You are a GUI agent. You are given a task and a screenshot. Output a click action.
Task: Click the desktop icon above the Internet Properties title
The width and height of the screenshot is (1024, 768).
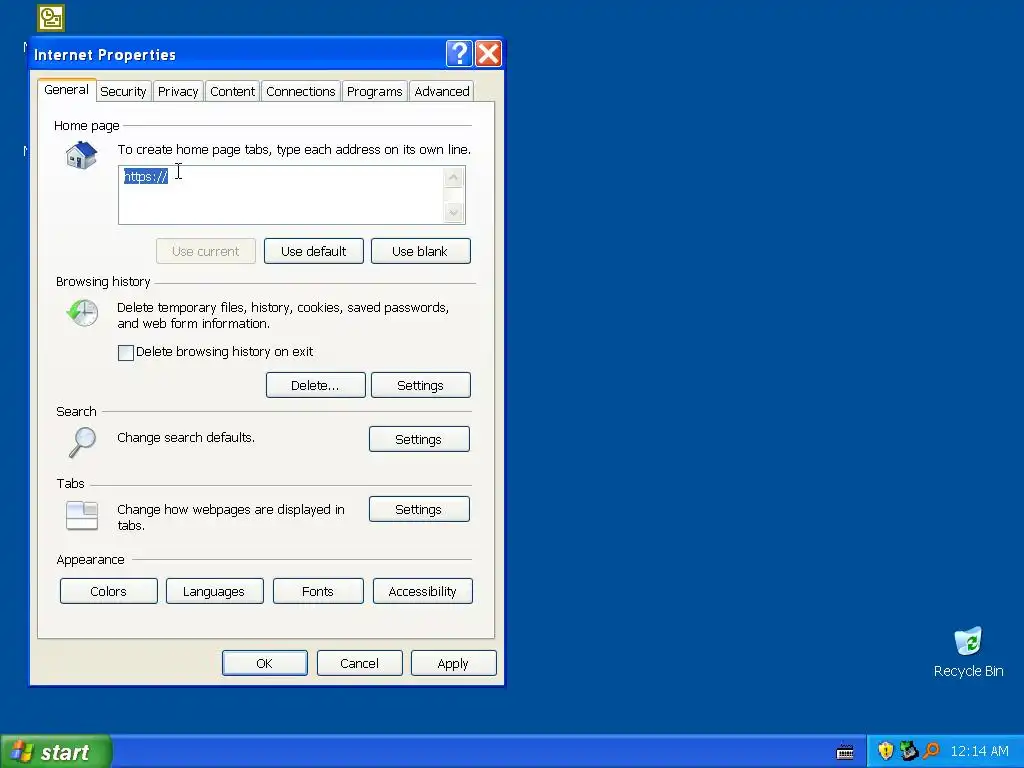51,18
